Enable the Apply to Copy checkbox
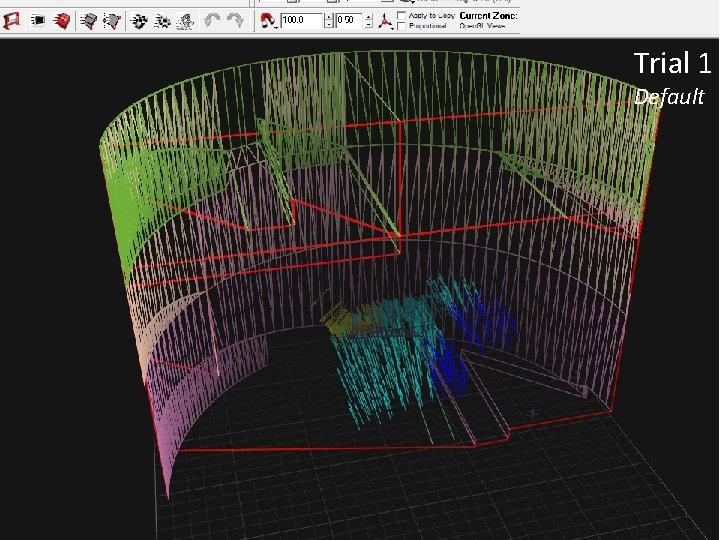This screenshot has width=720, height=540. [x=401, y=16]
